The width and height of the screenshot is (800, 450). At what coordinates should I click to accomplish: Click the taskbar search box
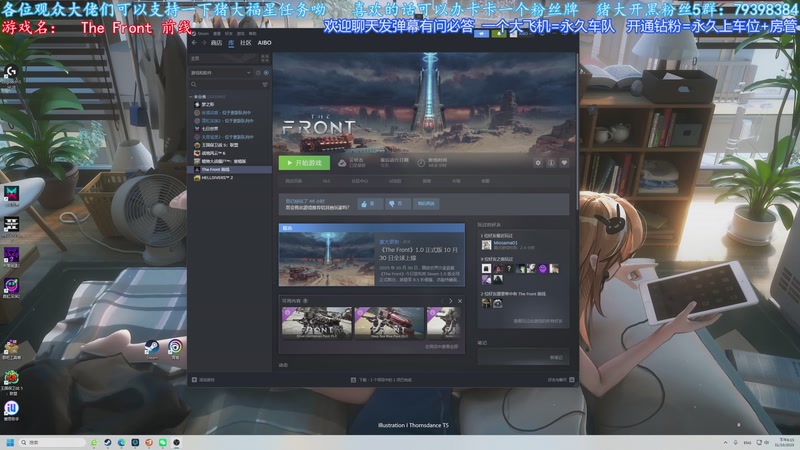pyautogui.click(x=52, y=442)
